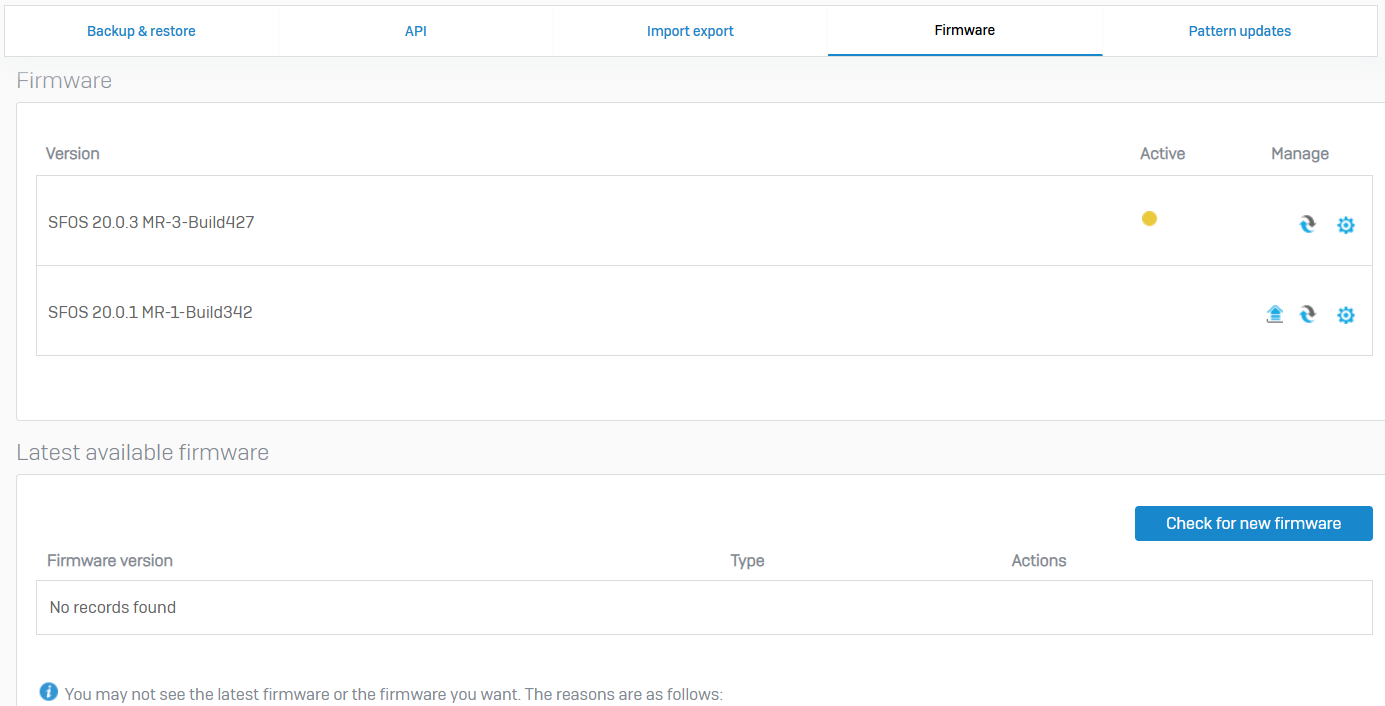Click the sync-arrows icon for SFOS 20.0.1
1385x706 pixels.
point(1307,315)
